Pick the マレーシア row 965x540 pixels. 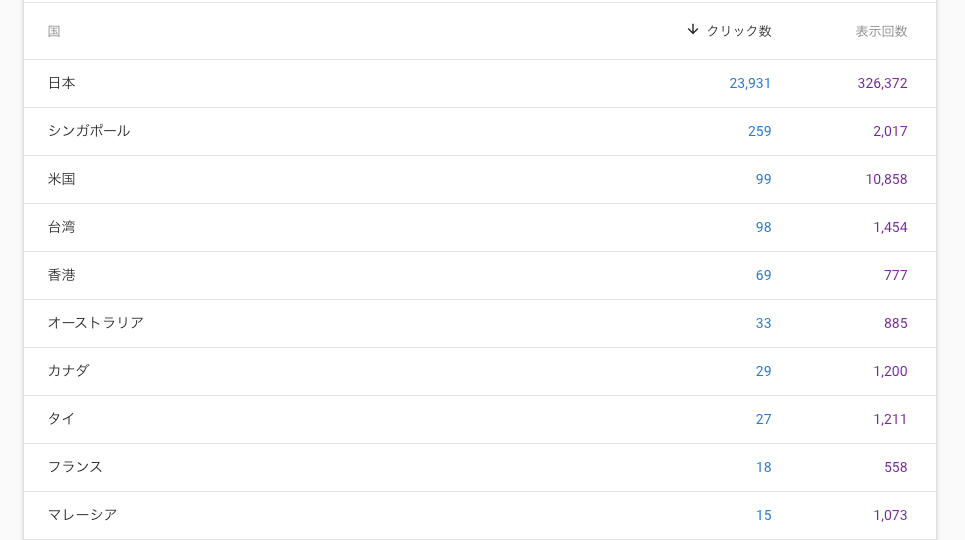tap(83, 515)
